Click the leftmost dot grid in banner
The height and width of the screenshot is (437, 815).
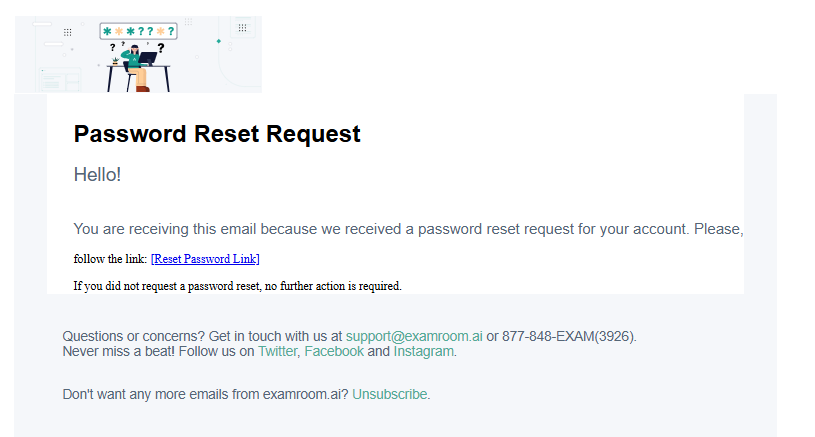(x=67, y=32)
